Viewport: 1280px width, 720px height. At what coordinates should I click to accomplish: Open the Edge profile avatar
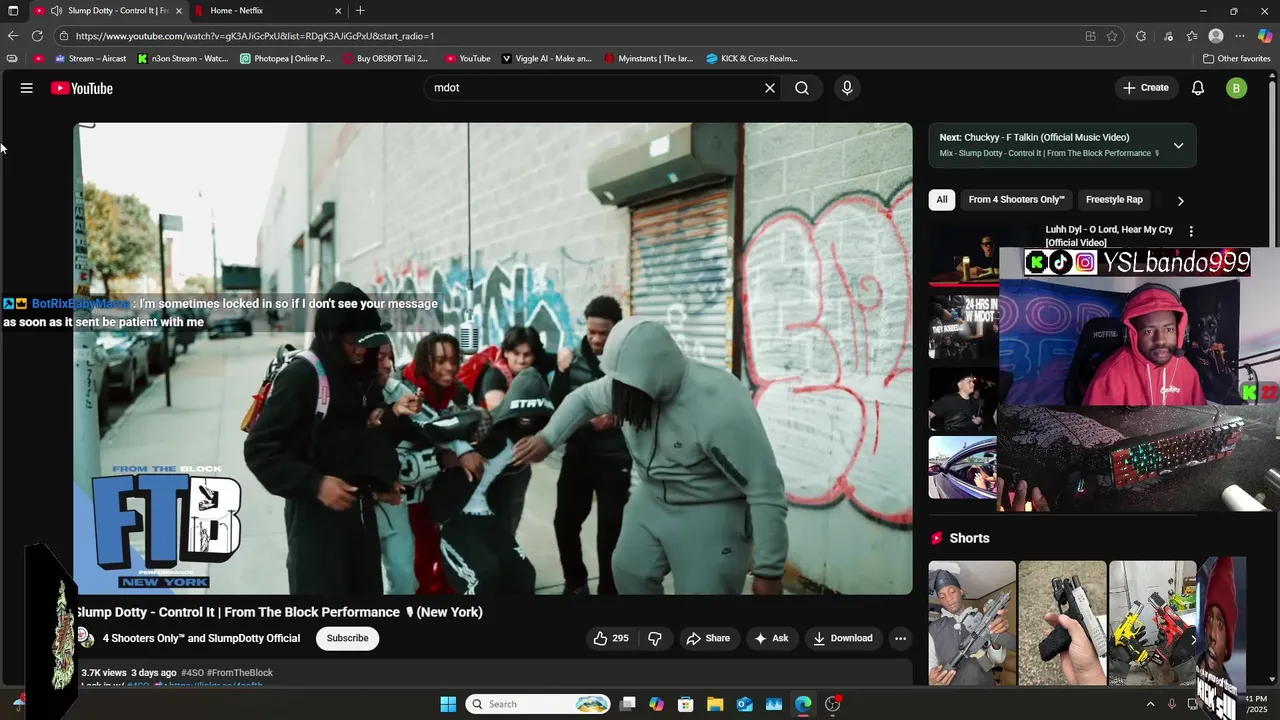(x=1216, y=36)
